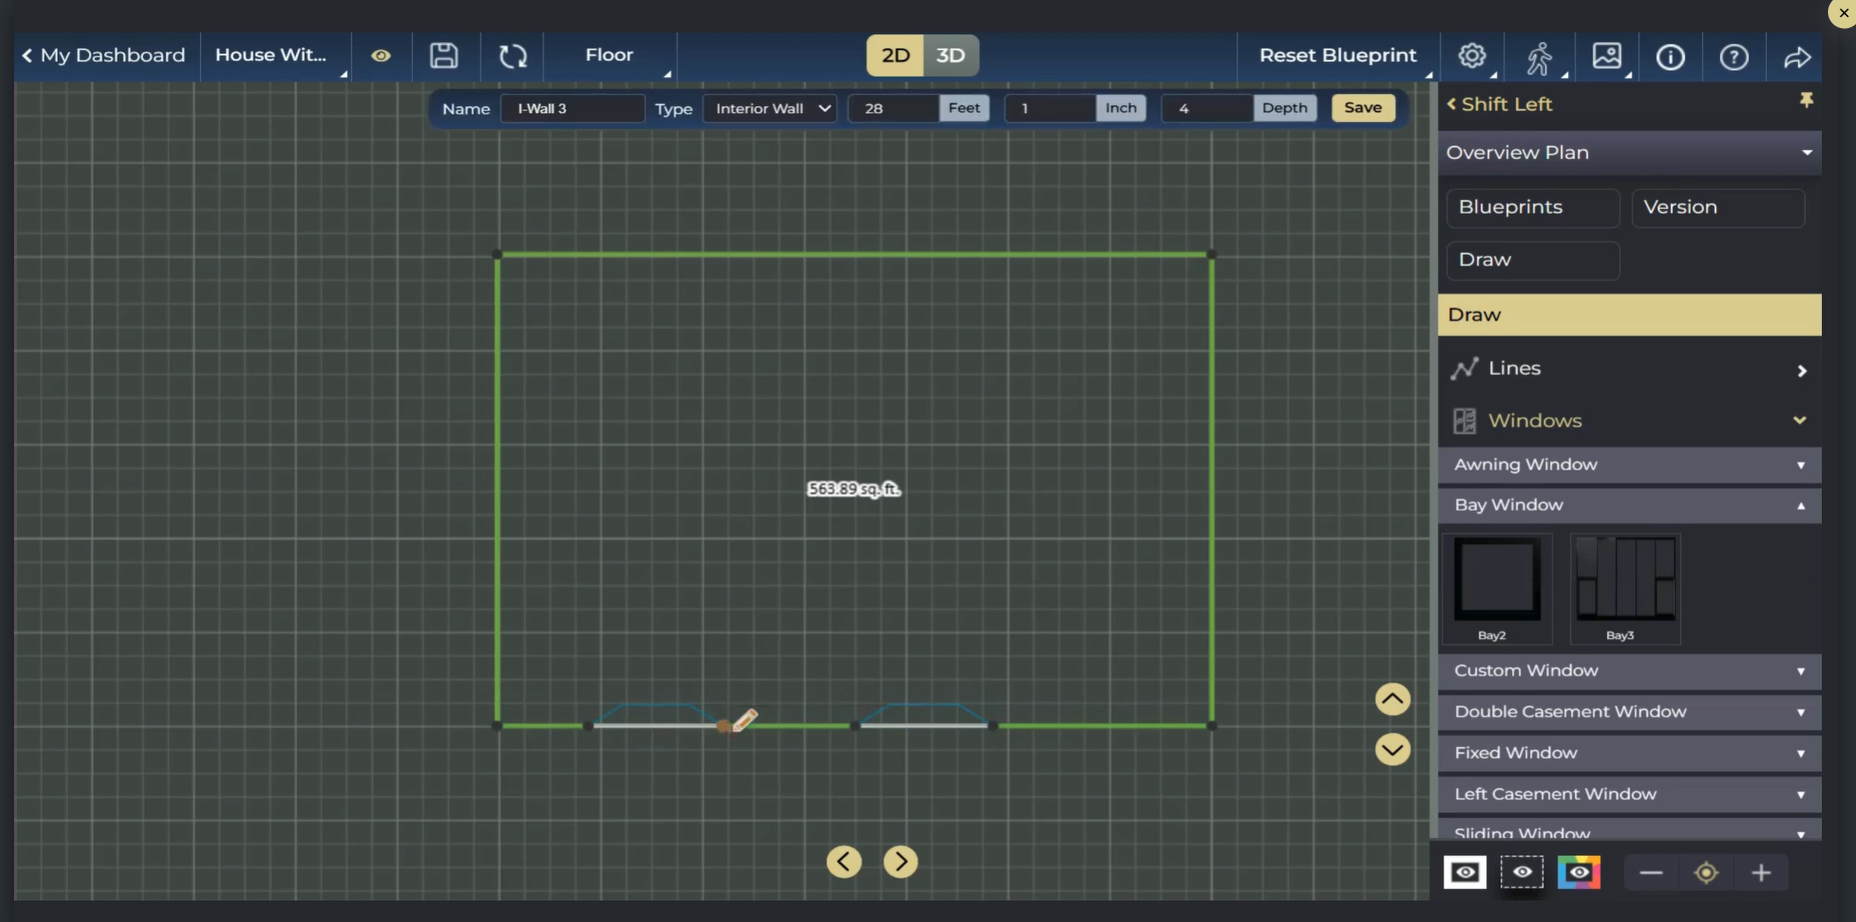This screenshot has width=1856, height=922.
Task: Select the Feet unit toggle
Action: point(964,108)
